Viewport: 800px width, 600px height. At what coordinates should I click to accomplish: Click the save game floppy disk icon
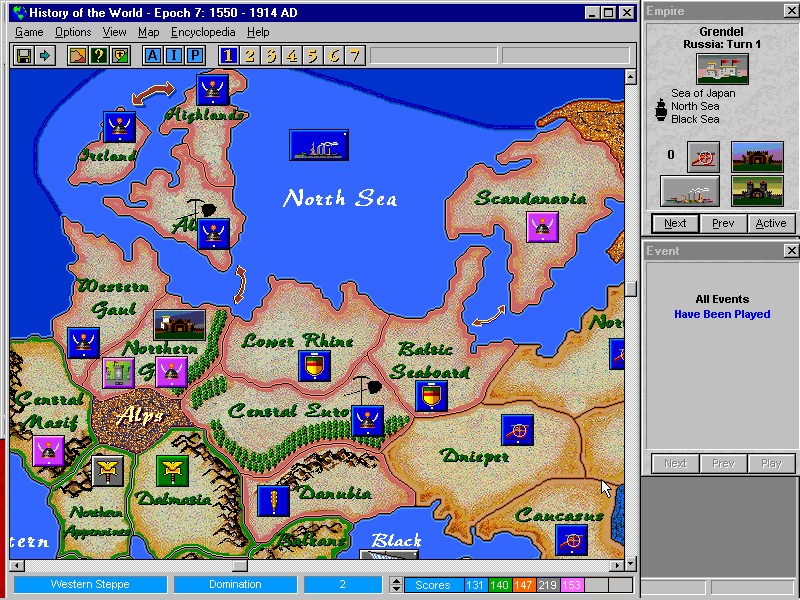[x=23, y=55]
